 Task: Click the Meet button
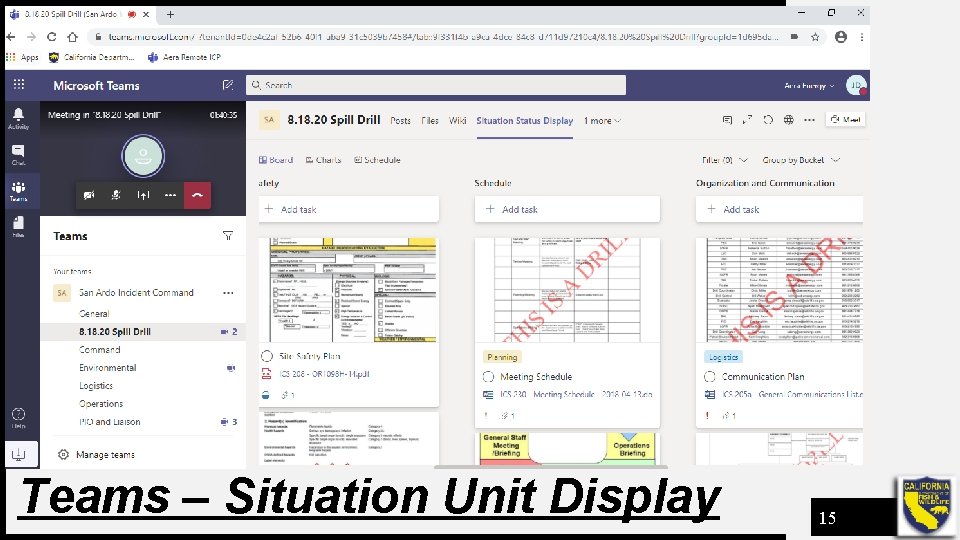coord(846,119)
